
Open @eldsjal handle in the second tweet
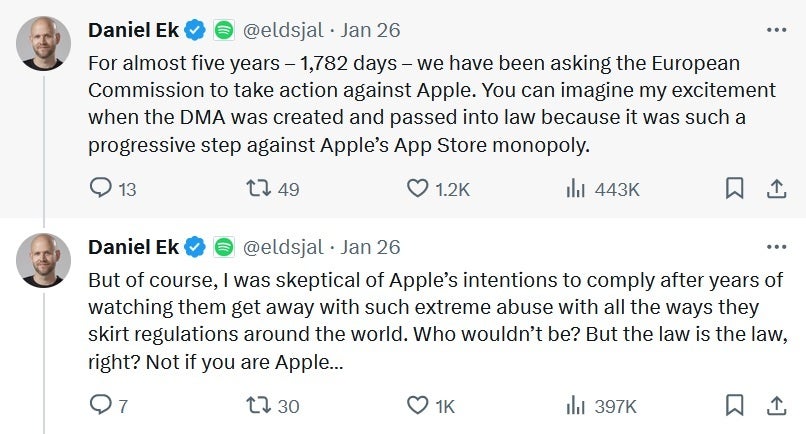click(x=284, y=246)
